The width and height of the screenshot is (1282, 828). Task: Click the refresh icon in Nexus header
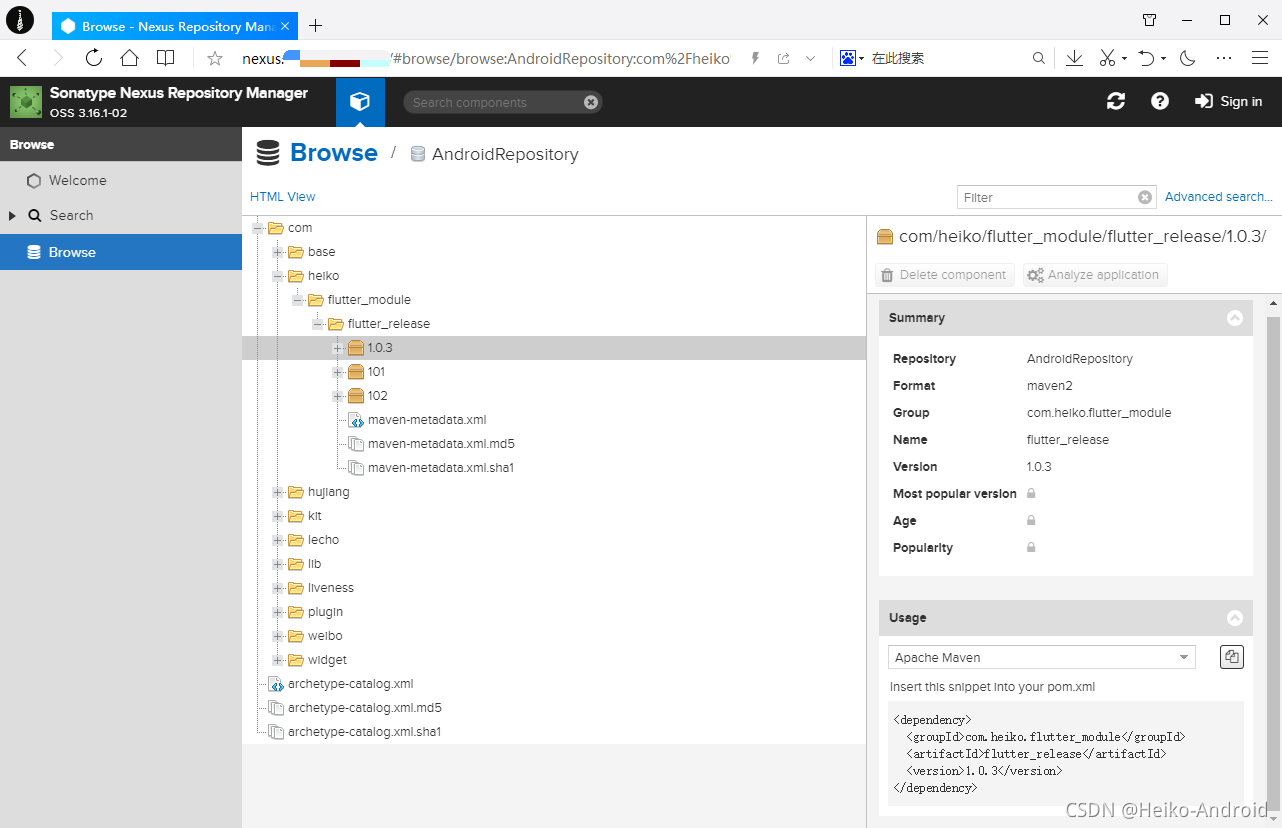pyautogui.click(x=1116, y=101)
